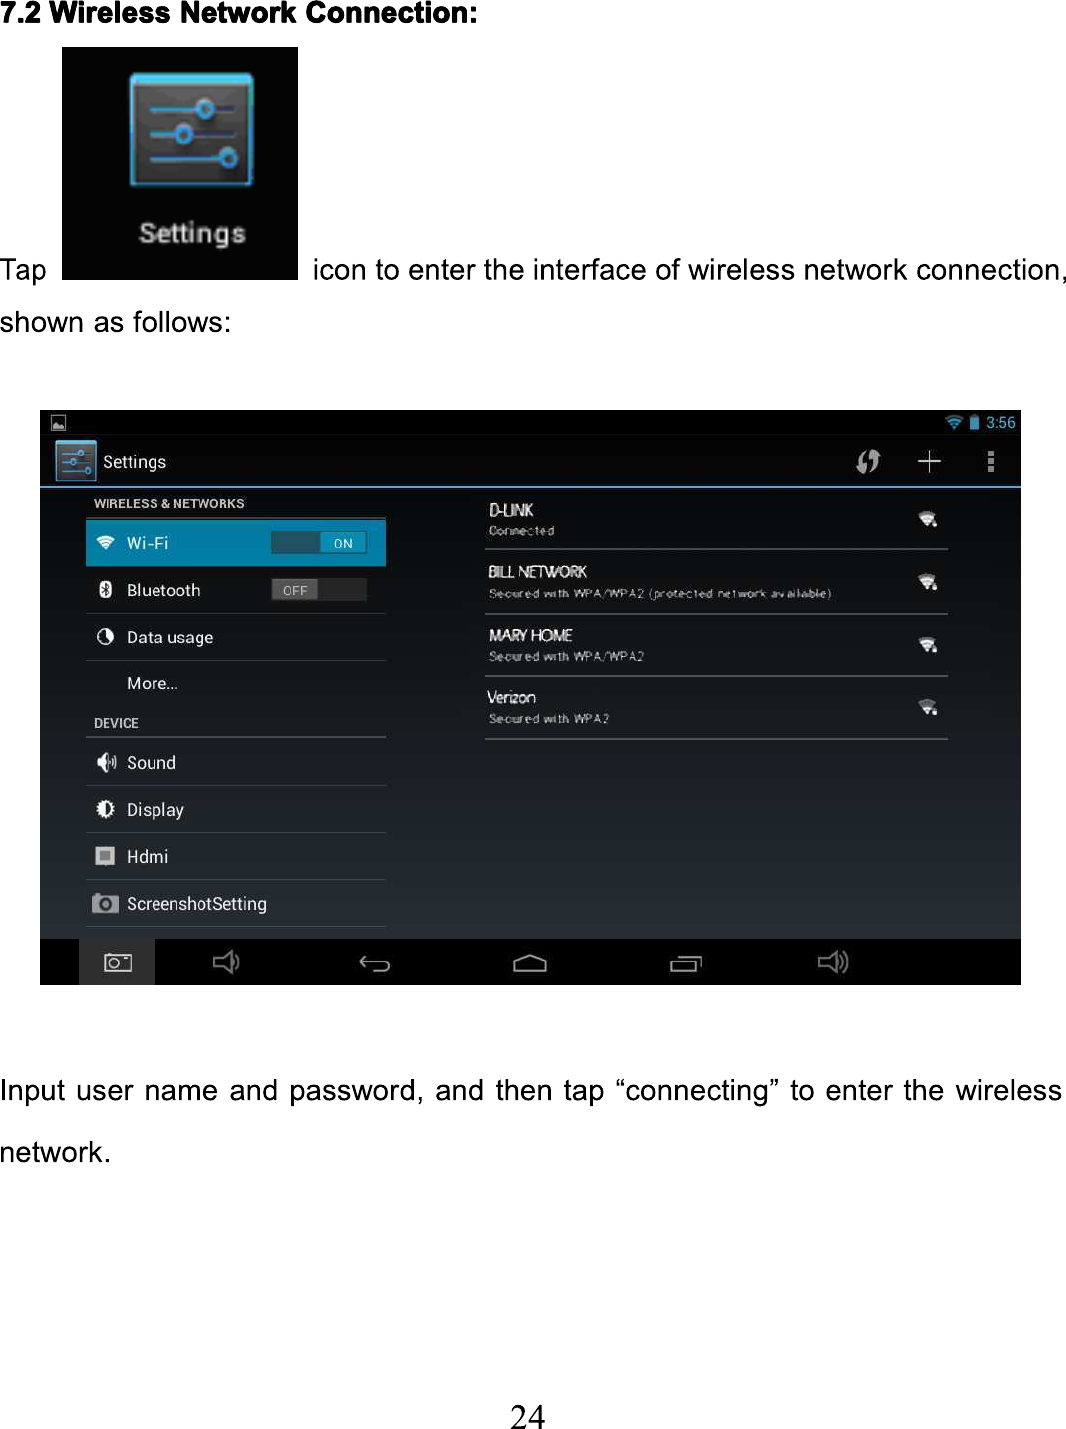The width and height of the screenshot is (1066, 1429).
Task: Turn off the Wi-Fi ON switch
Action: (319, 543)
